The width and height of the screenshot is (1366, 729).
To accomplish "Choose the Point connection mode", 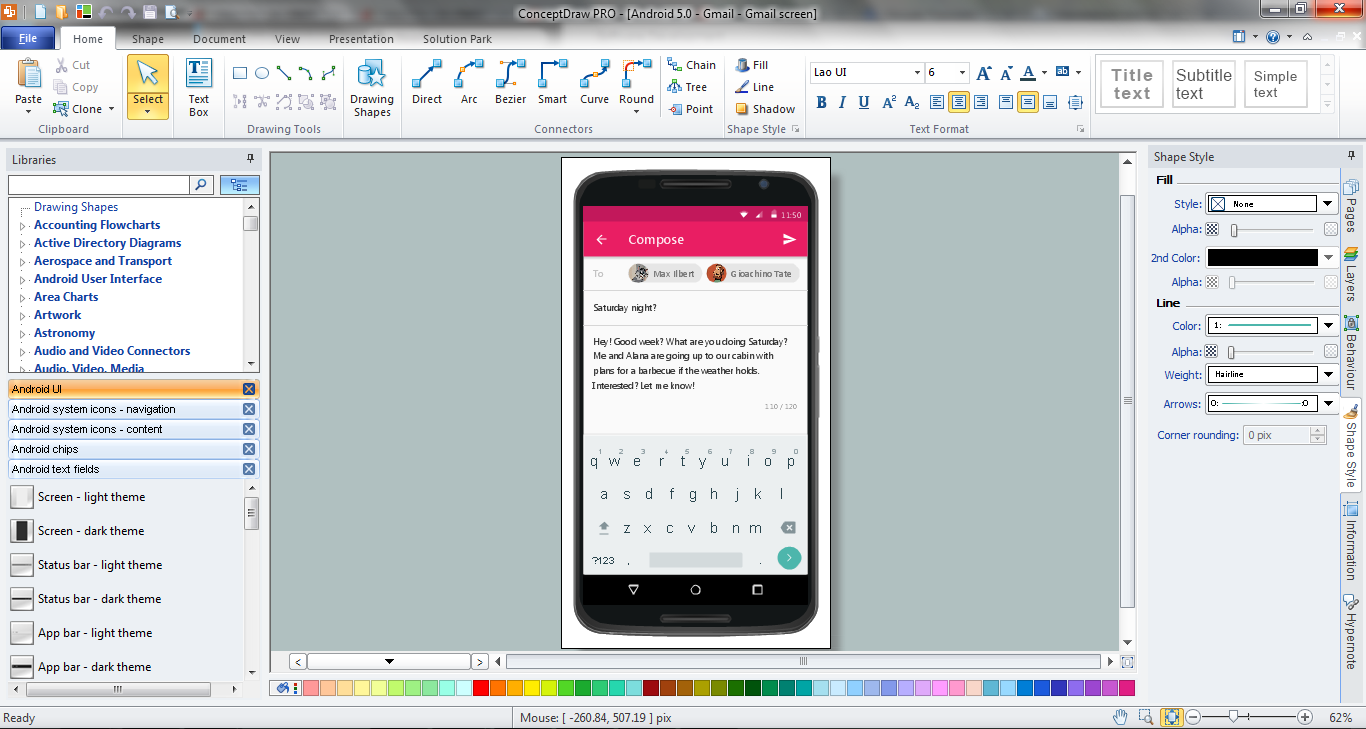I will [x=690, y=109].
